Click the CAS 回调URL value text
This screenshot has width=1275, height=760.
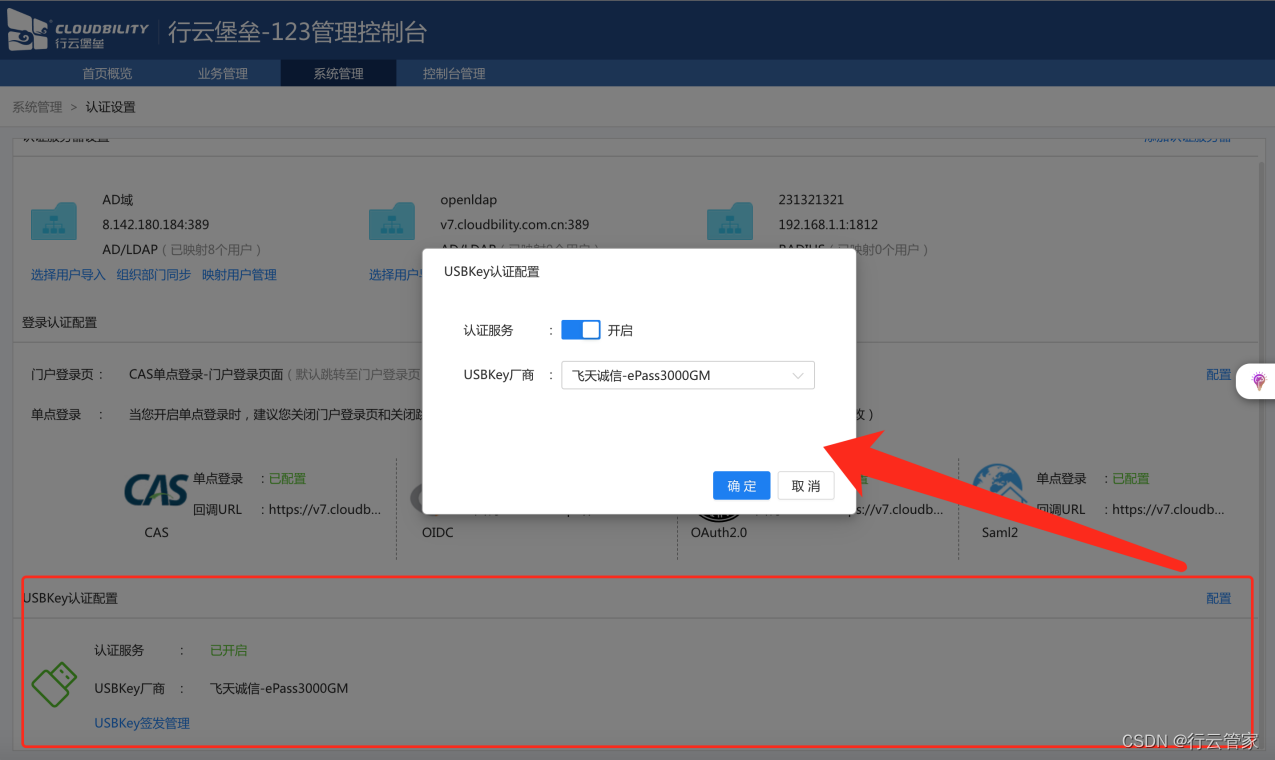click(x=325, y=509)
